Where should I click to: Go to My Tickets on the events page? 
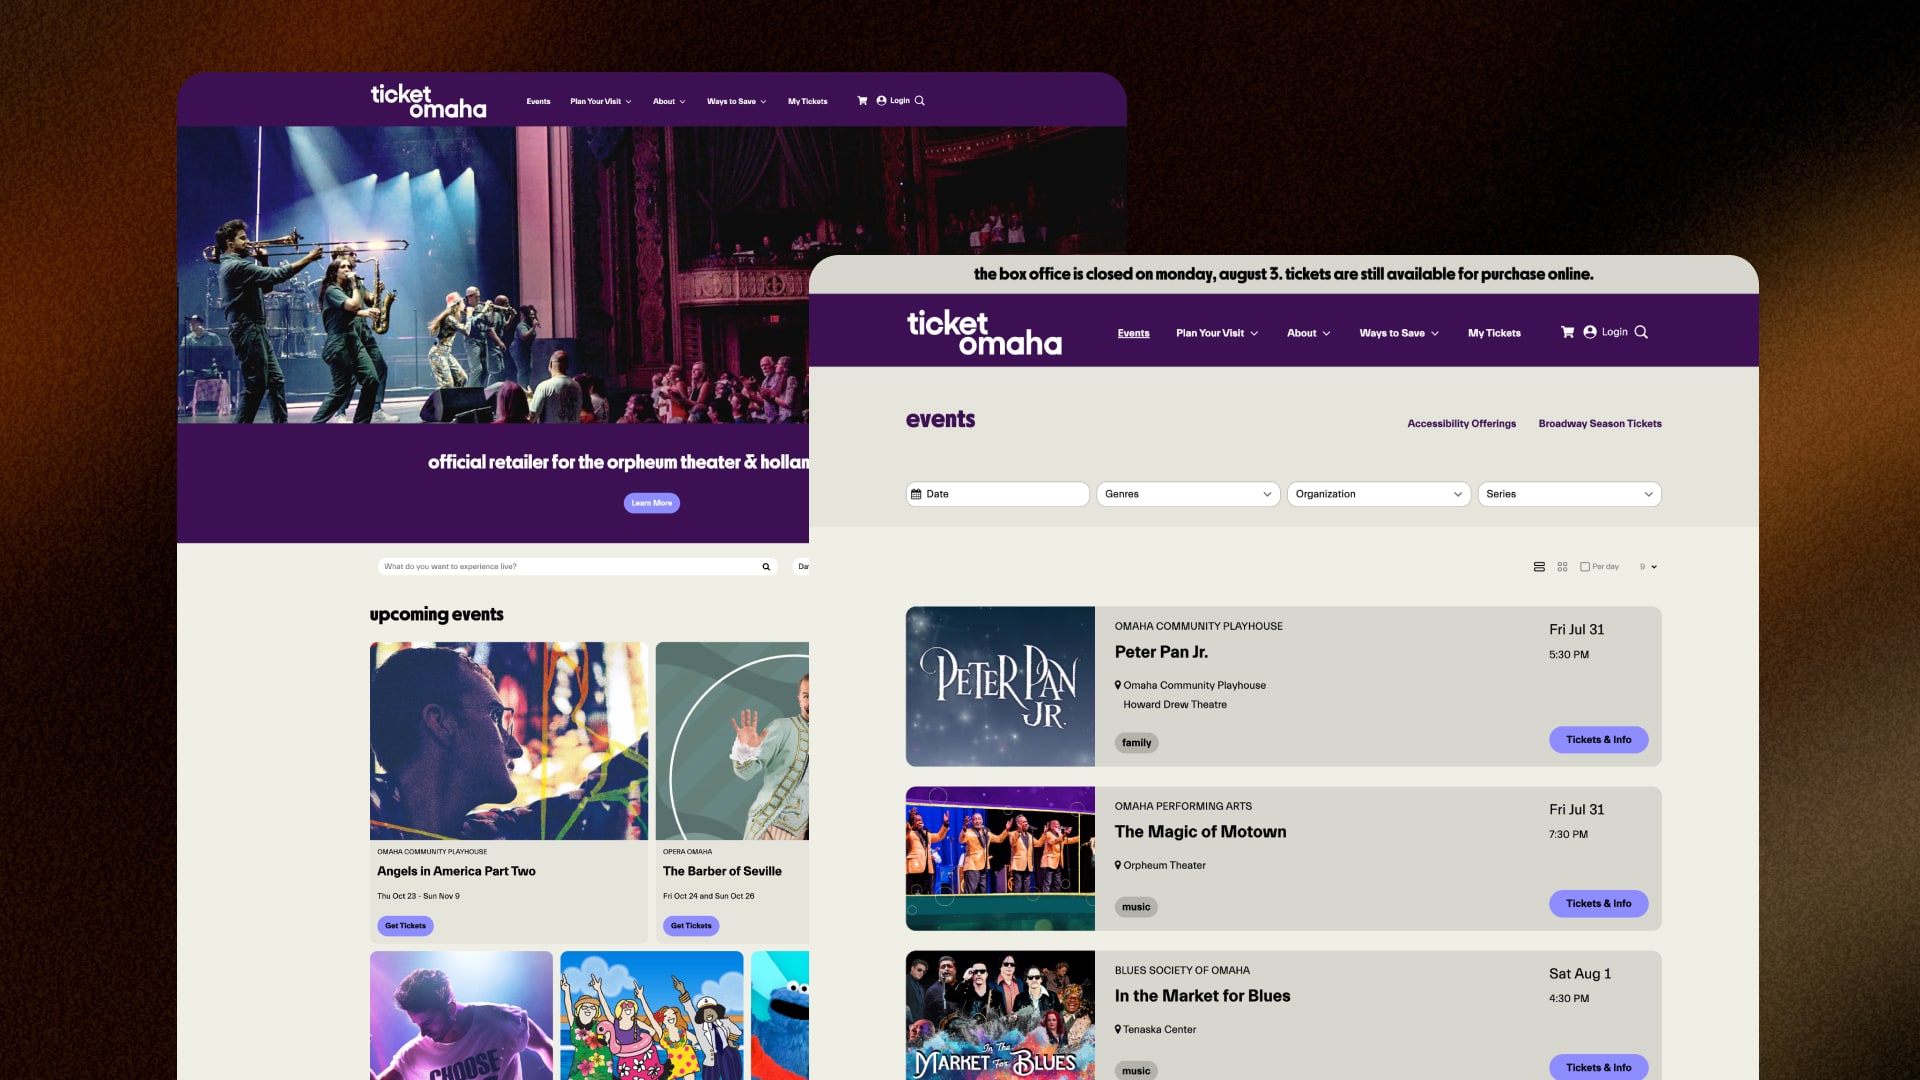coord(1494,333)
